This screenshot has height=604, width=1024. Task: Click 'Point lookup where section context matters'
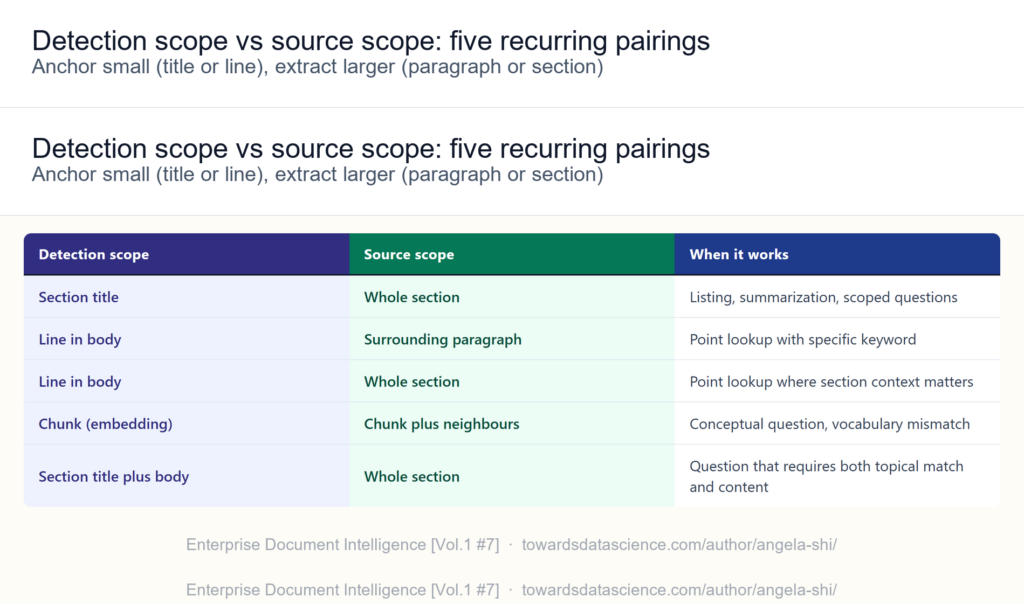831,381
